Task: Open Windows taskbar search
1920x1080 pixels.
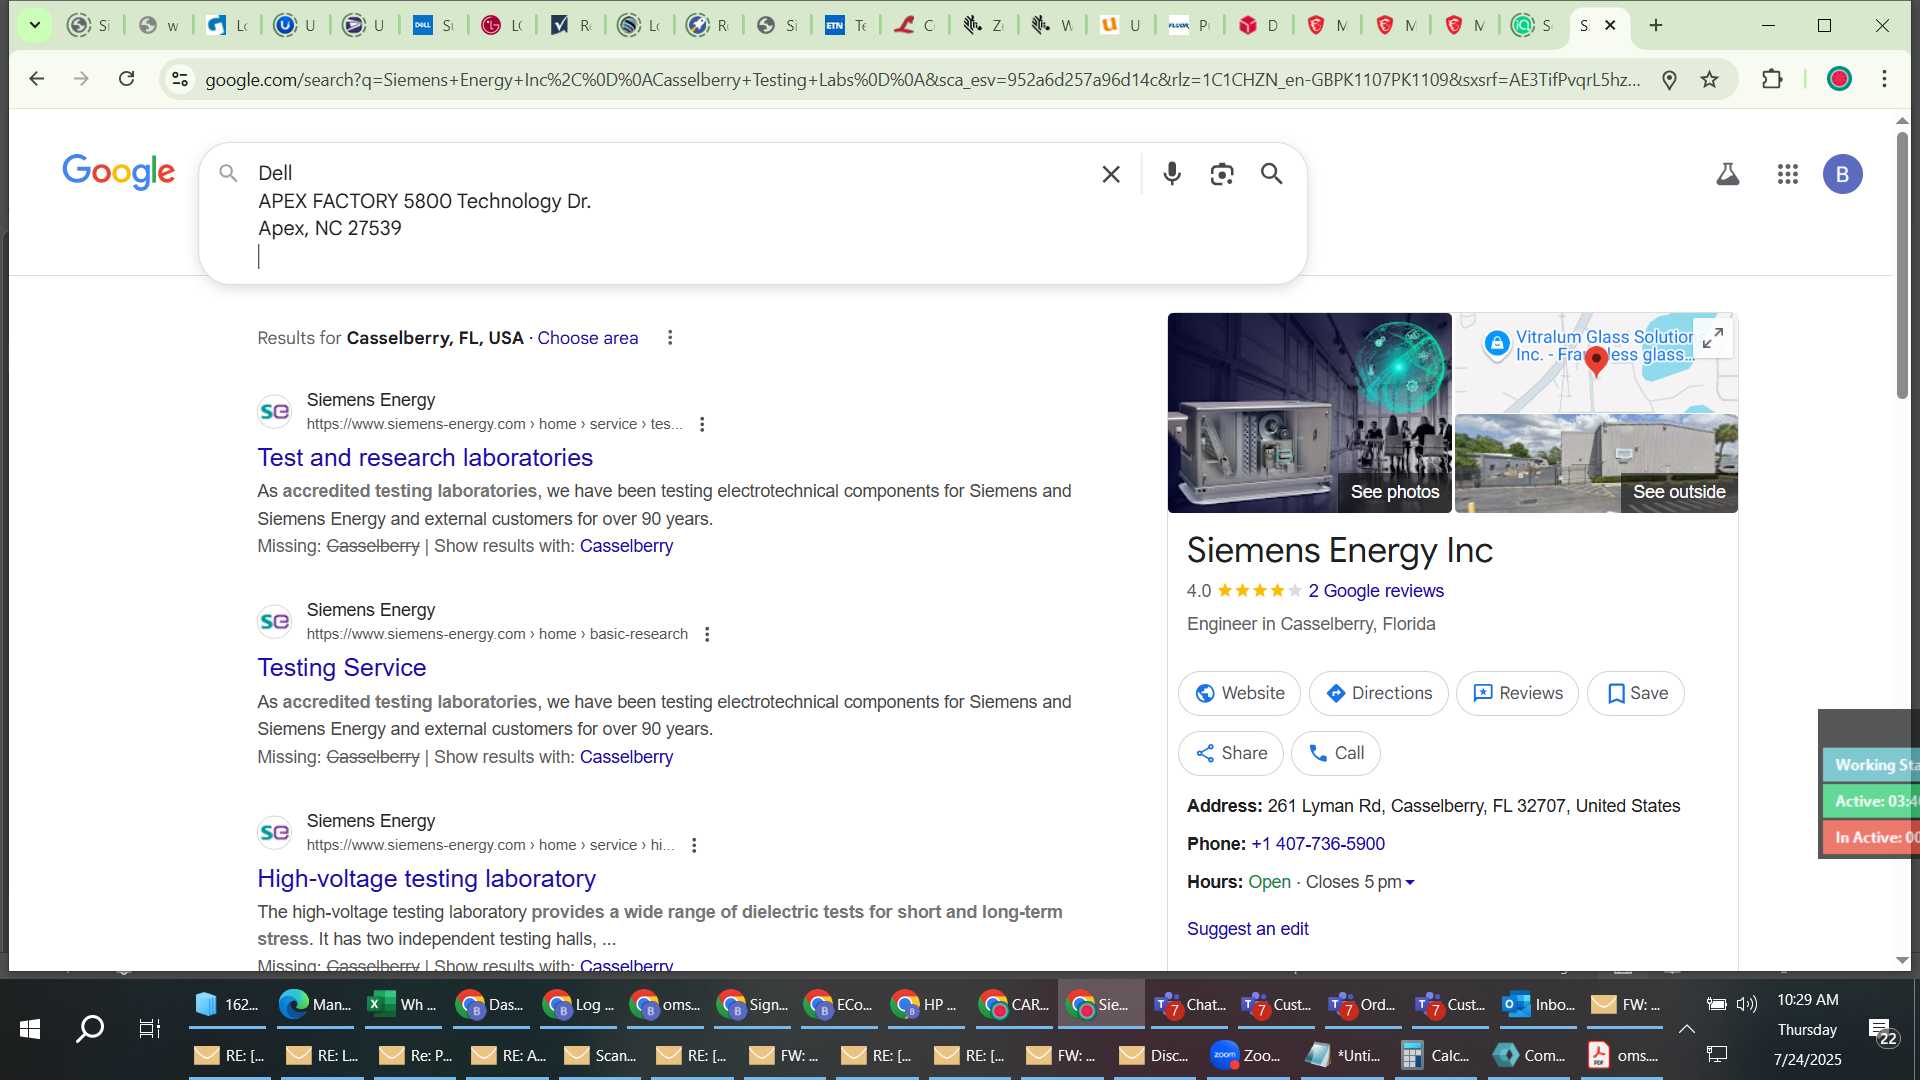Action: (x=90, y=1028)
